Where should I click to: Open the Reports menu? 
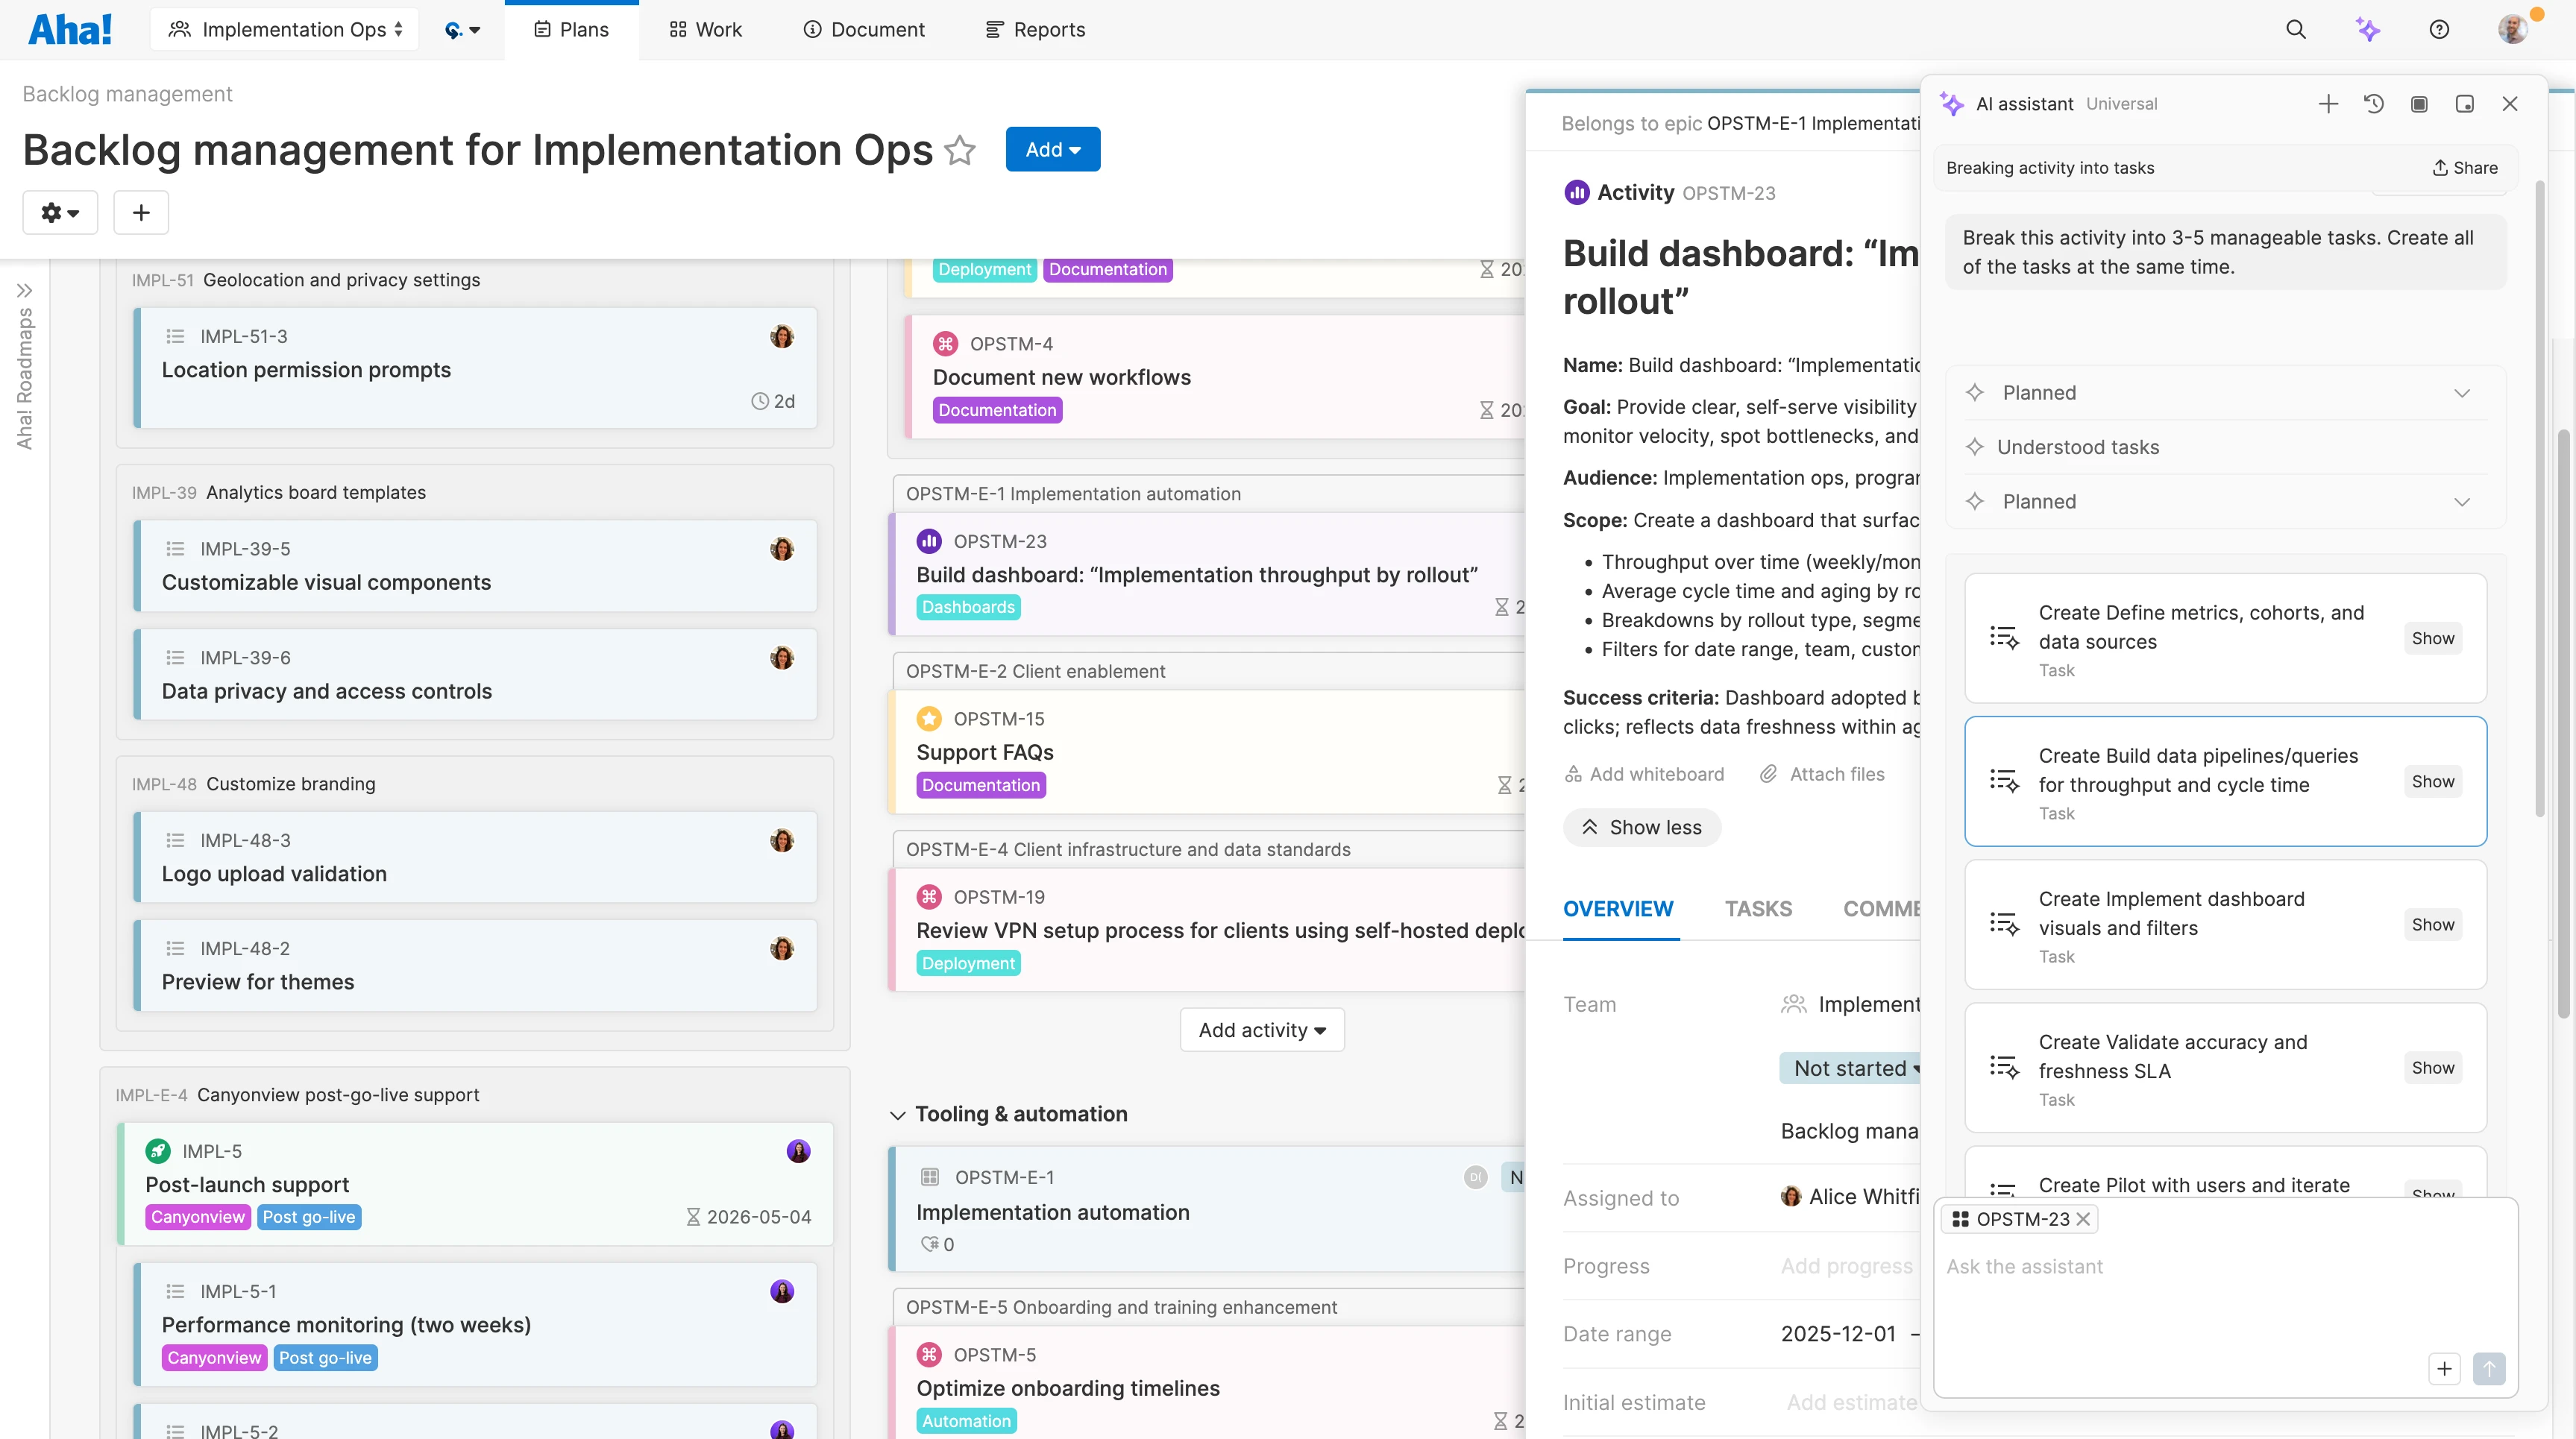[1035, 30]
